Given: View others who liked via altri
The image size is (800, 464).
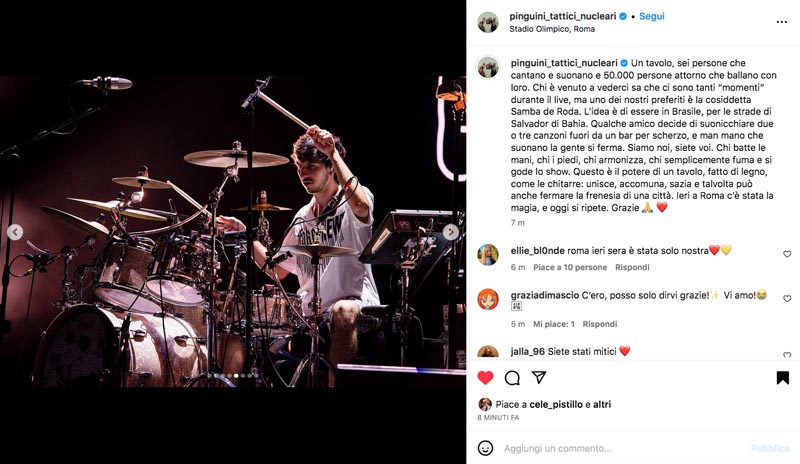Looking at the screenshot, I should 602,404.
